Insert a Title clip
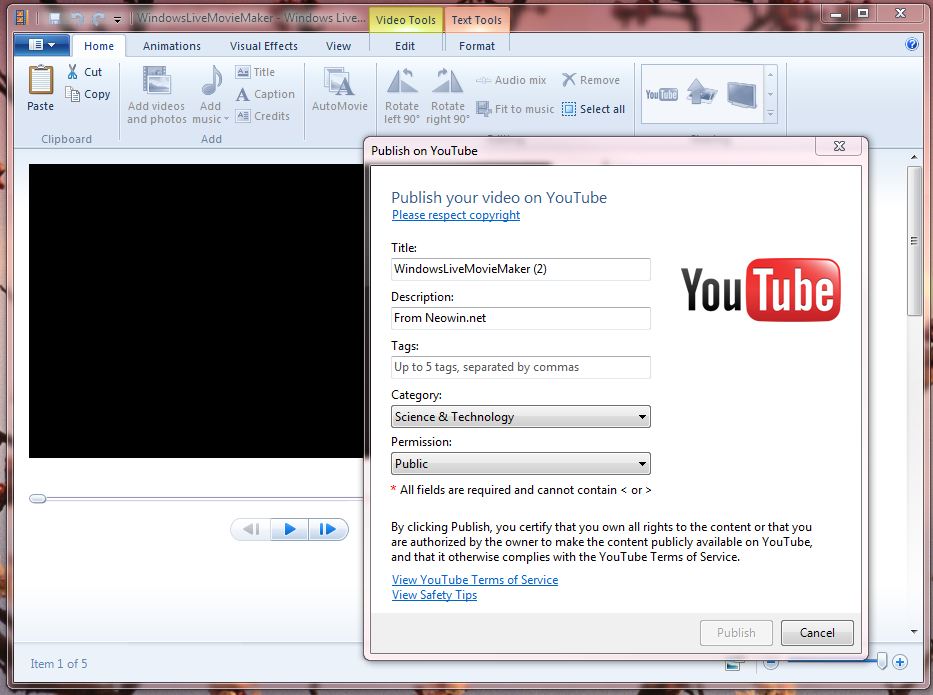The width and height of the screenshot is (933, 695). (x=255, y=72)
